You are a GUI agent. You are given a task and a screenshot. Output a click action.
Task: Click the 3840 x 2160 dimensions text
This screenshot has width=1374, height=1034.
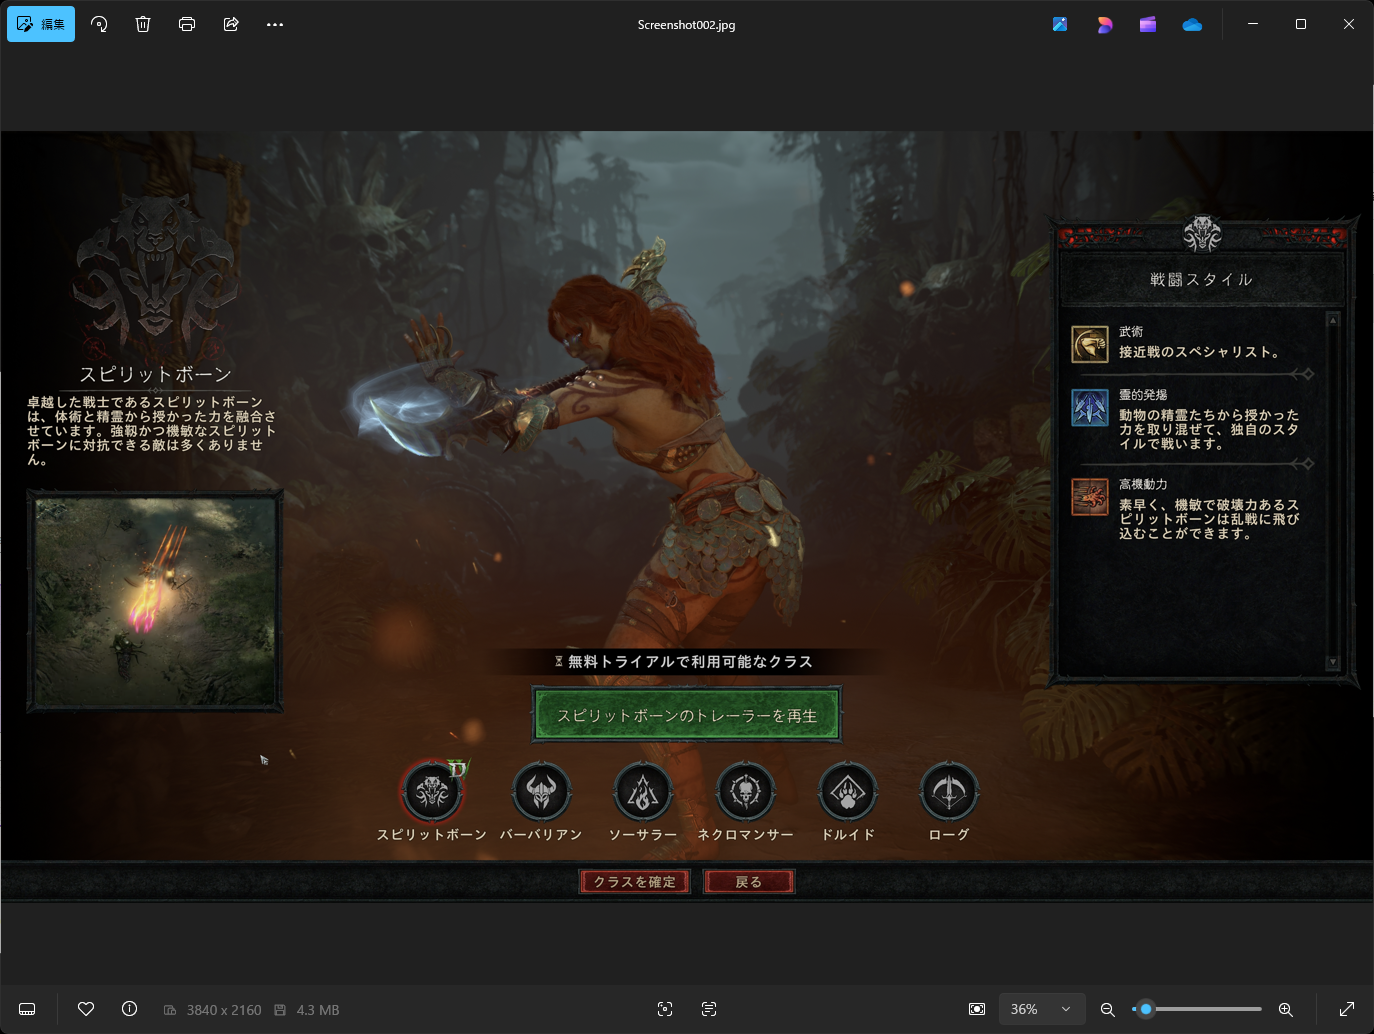(x=224, y=1010)
